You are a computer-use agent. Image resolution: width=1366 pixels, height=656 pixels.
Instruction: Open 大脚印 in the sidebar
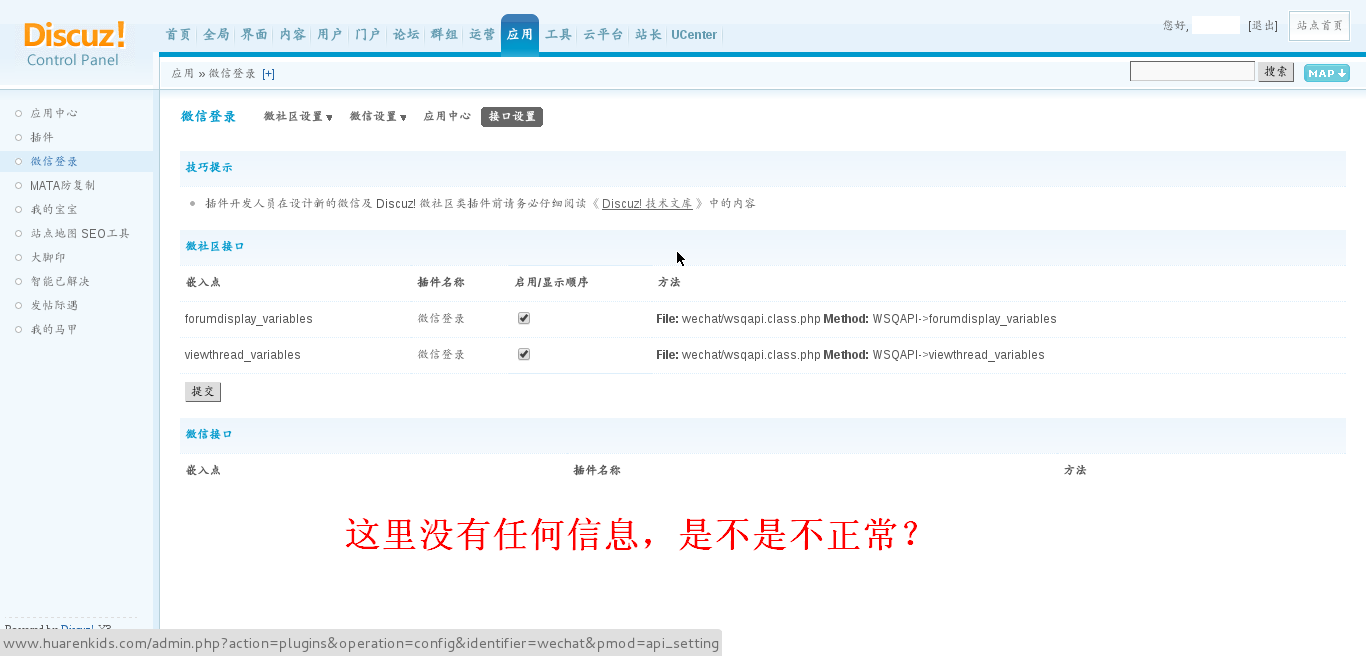coord(48,258)
